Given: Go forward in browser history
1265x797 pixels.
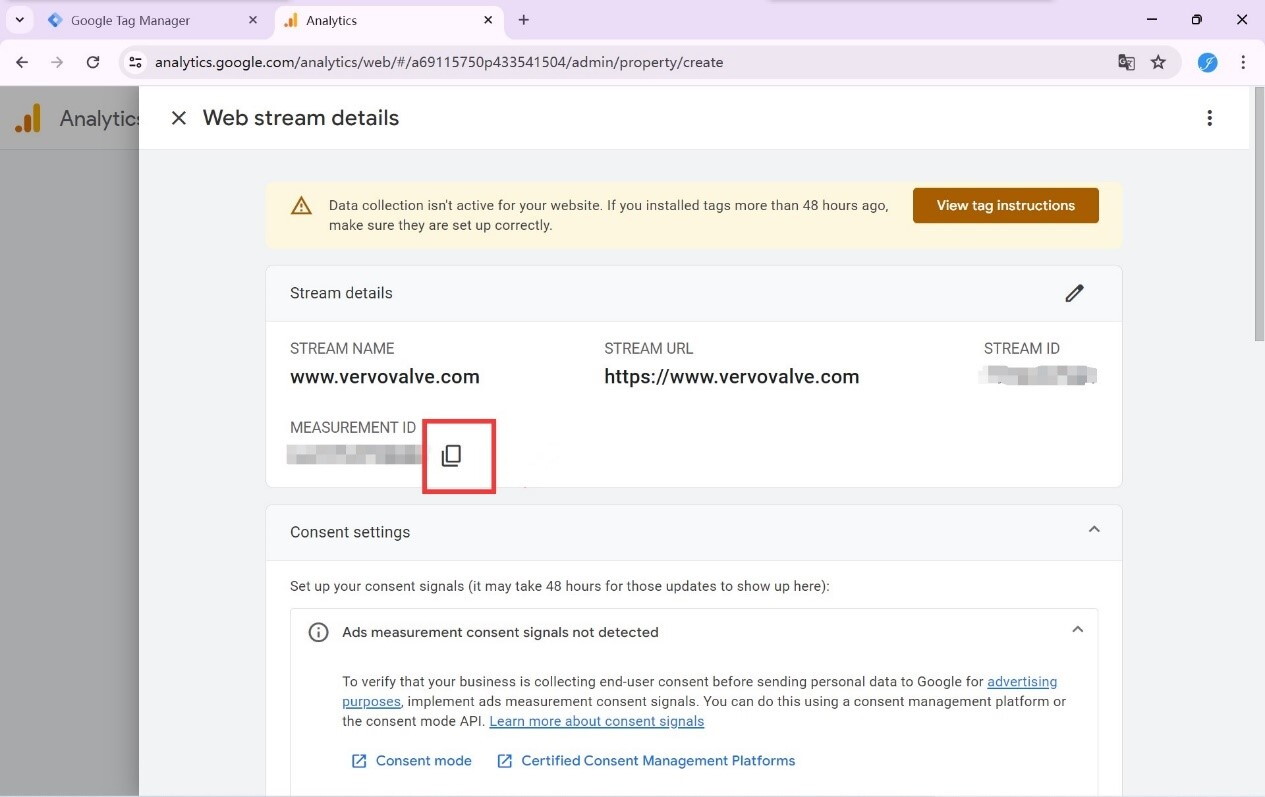Looking at the screenshot, I should [57, 62].
